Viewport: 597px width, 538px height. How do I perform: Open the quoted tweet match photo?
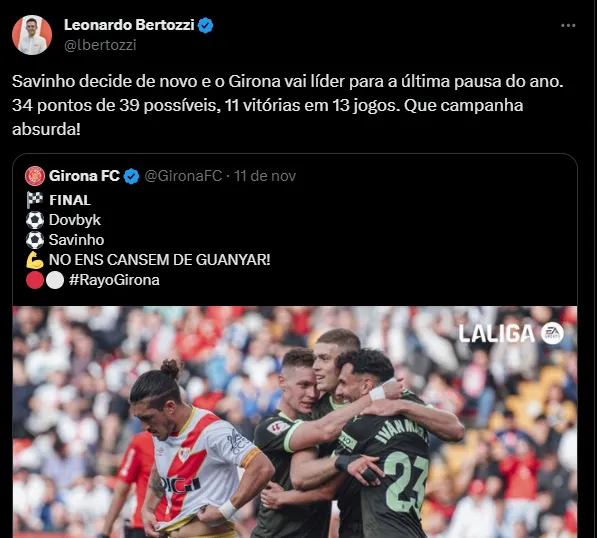[x=295, y=422]
